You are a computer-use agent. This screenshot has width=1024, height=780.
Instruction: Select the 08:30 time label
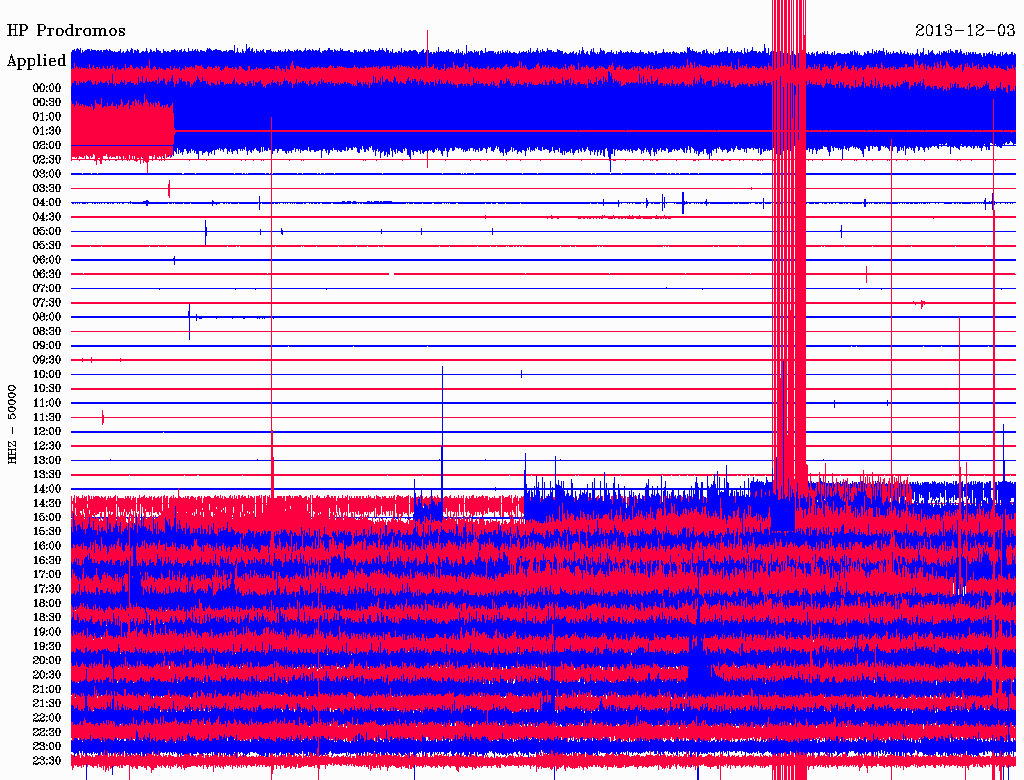(47, 331)
